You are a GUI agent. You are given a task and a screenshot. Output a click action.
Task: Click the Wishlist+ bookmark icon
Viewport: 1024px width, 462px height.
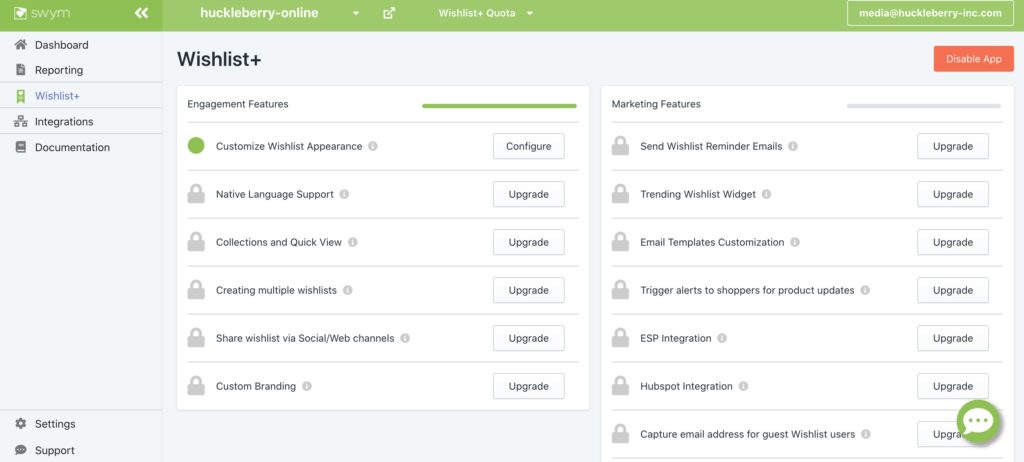(21, 96)
